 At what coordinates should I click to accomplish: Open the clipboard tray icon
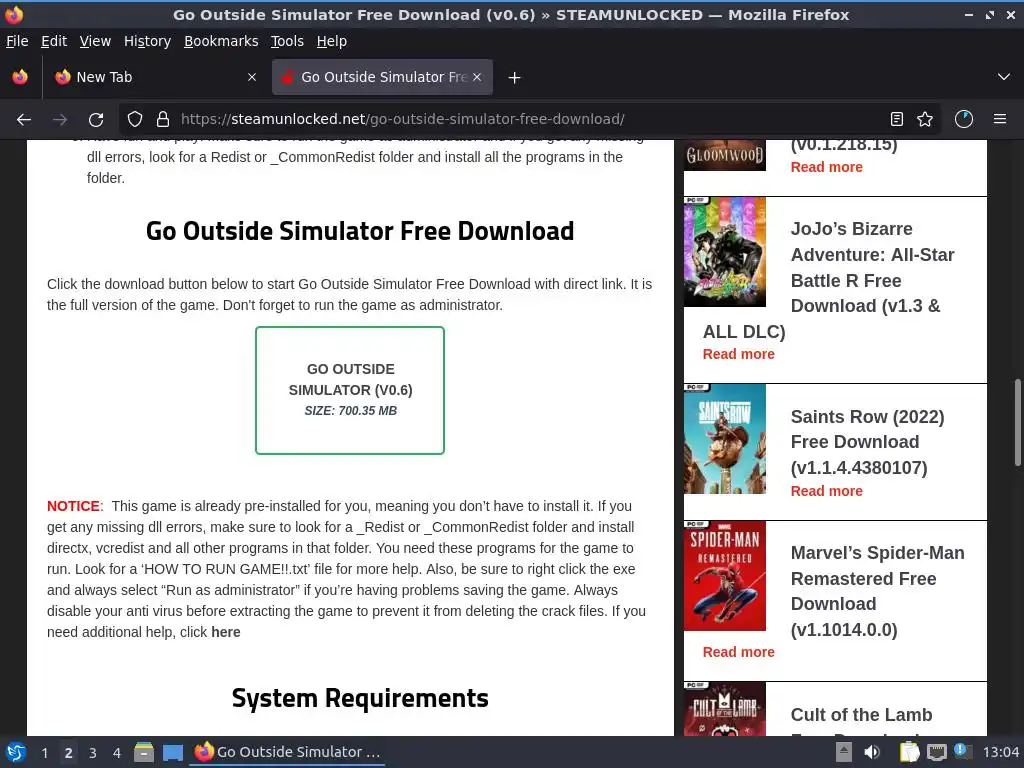click(908, 752)
